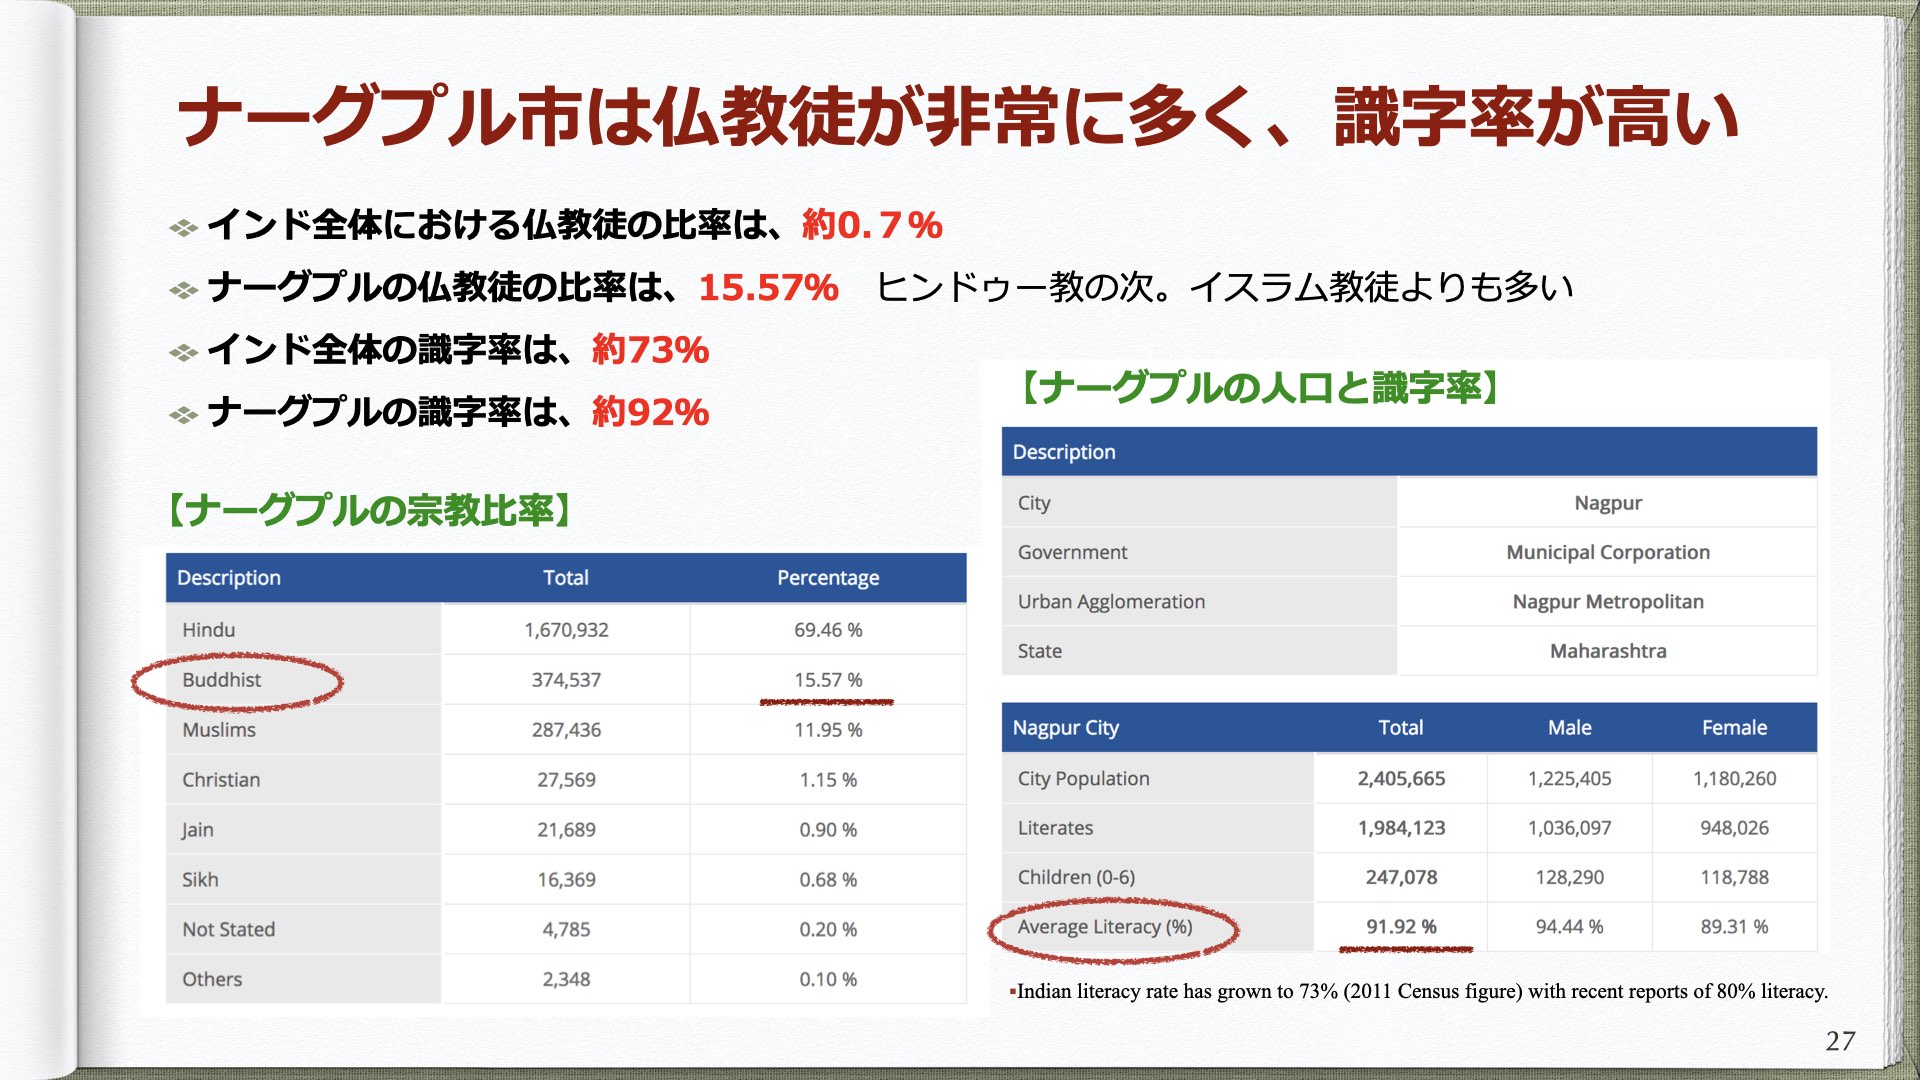Click the Nagpur City table header
The height and width of the screenshot is (1080, 1920).
(1065, 728)
